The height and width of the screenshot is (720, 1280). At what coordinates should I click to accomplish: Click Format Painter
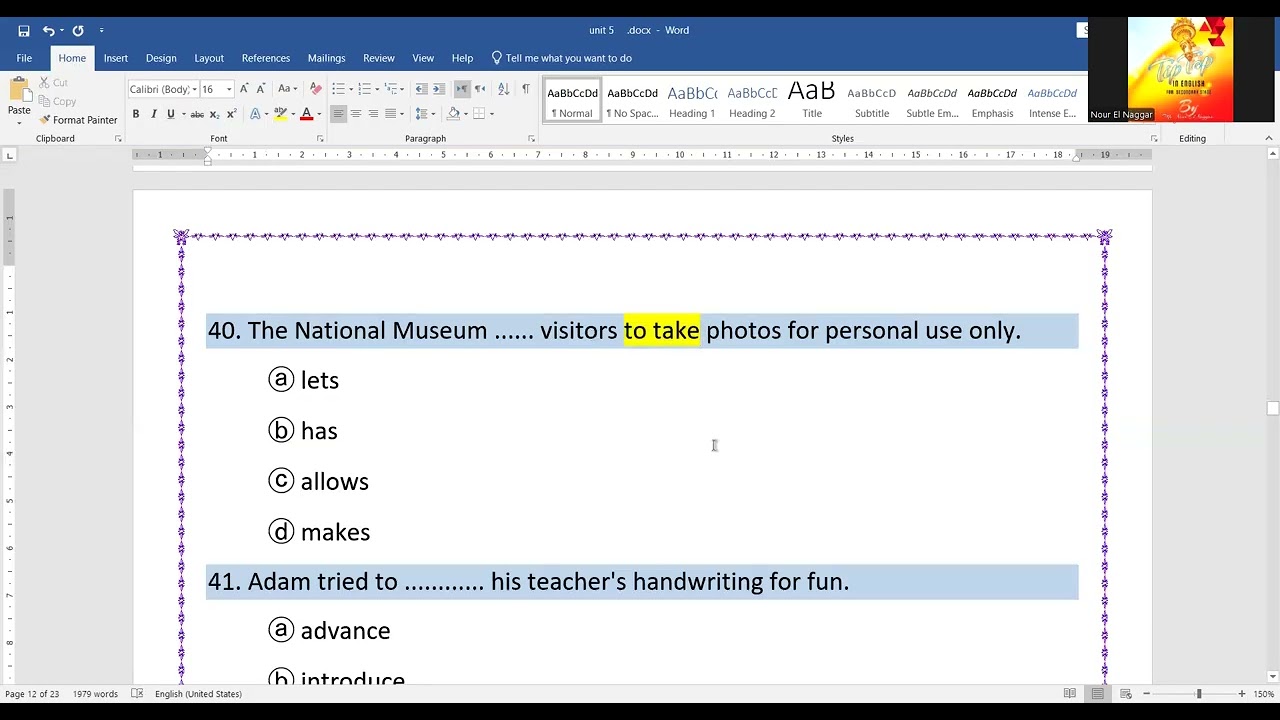click(x=78, y=120)
